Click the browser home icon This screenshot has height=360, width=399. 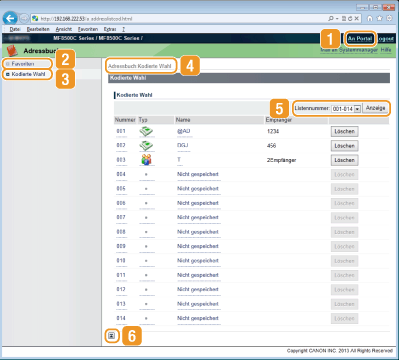click(x=370, y=19)
